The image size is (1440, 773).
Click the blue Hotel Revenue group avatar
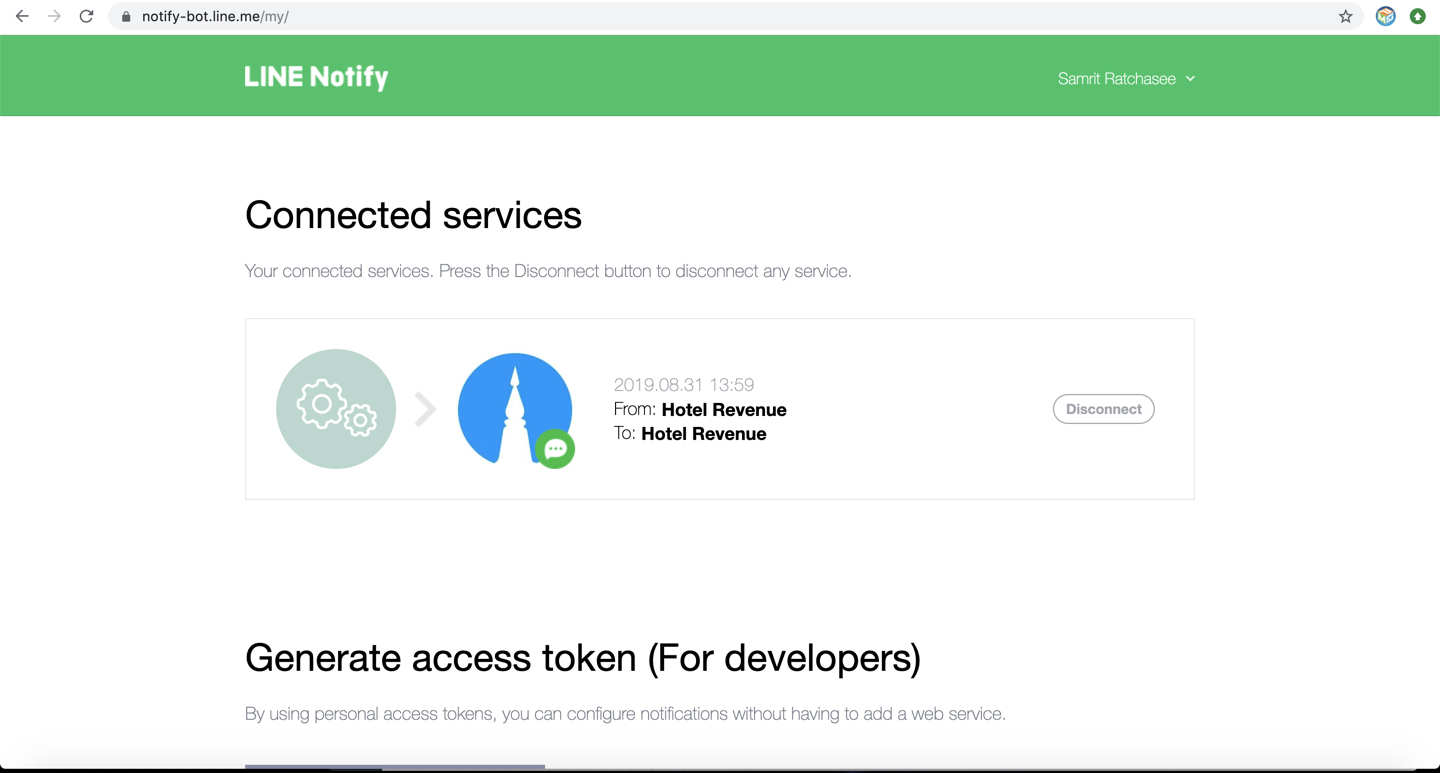(513, 407)
